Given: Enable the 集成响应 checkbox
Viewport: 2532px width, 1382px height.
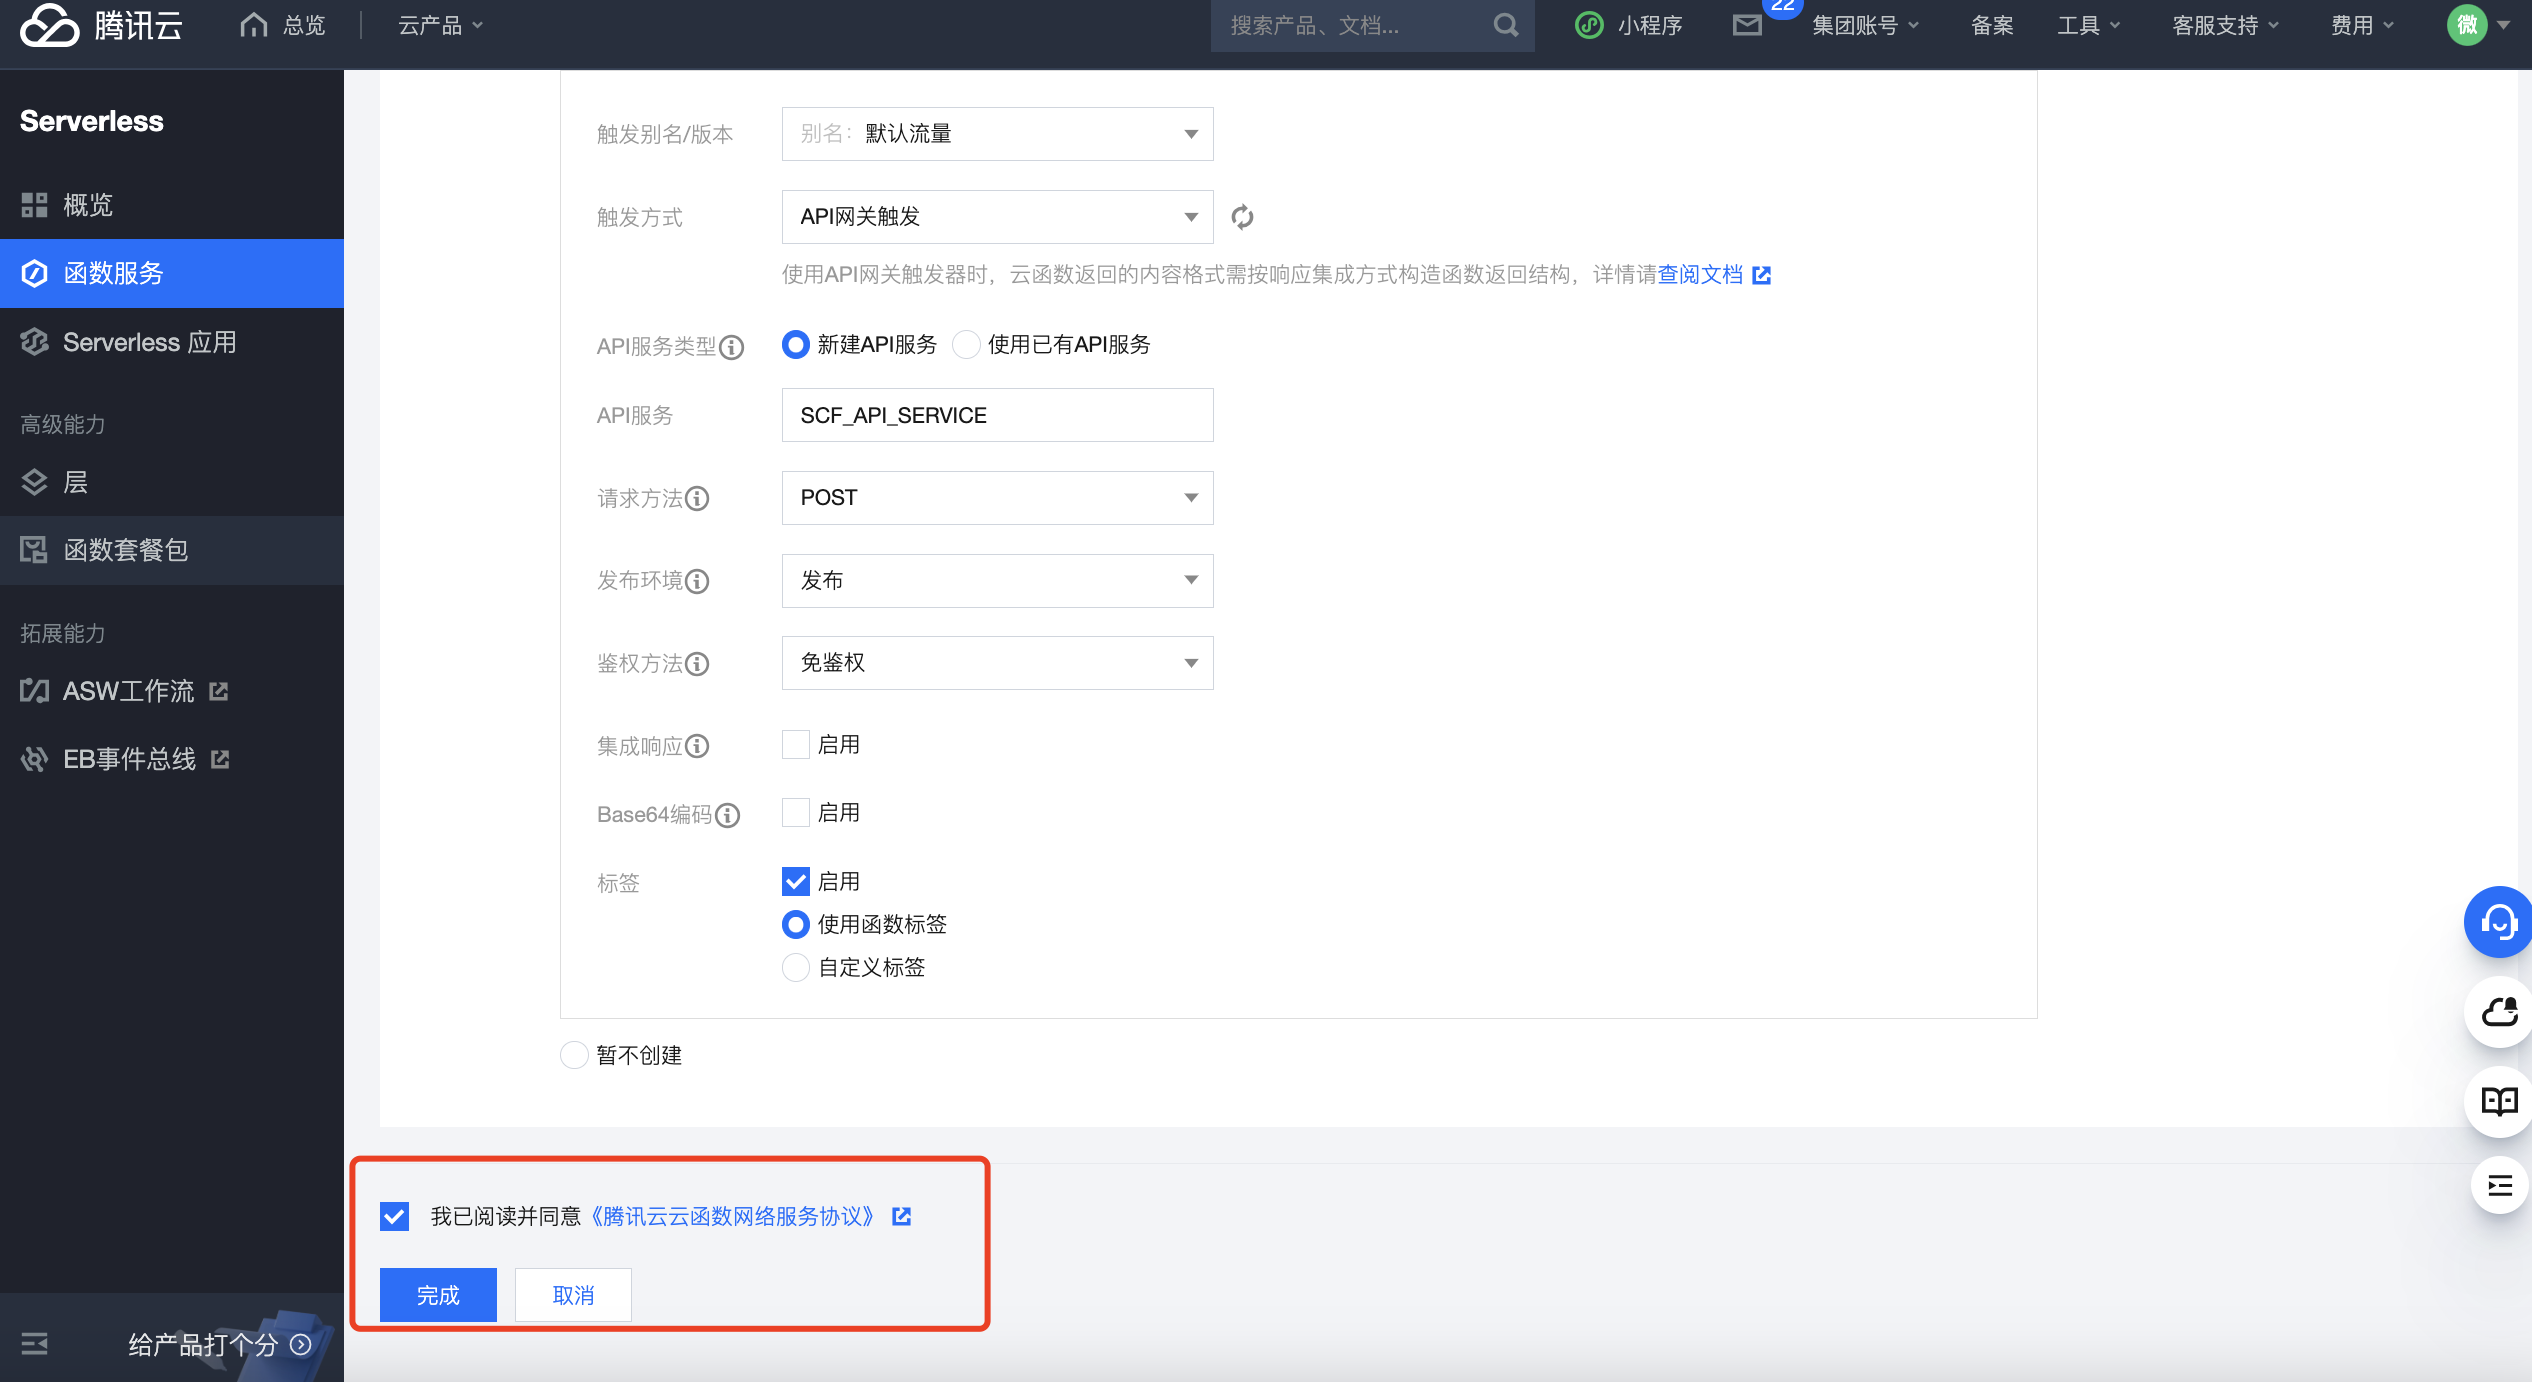Looking at the screenshot, I should (x=796, y=745).
